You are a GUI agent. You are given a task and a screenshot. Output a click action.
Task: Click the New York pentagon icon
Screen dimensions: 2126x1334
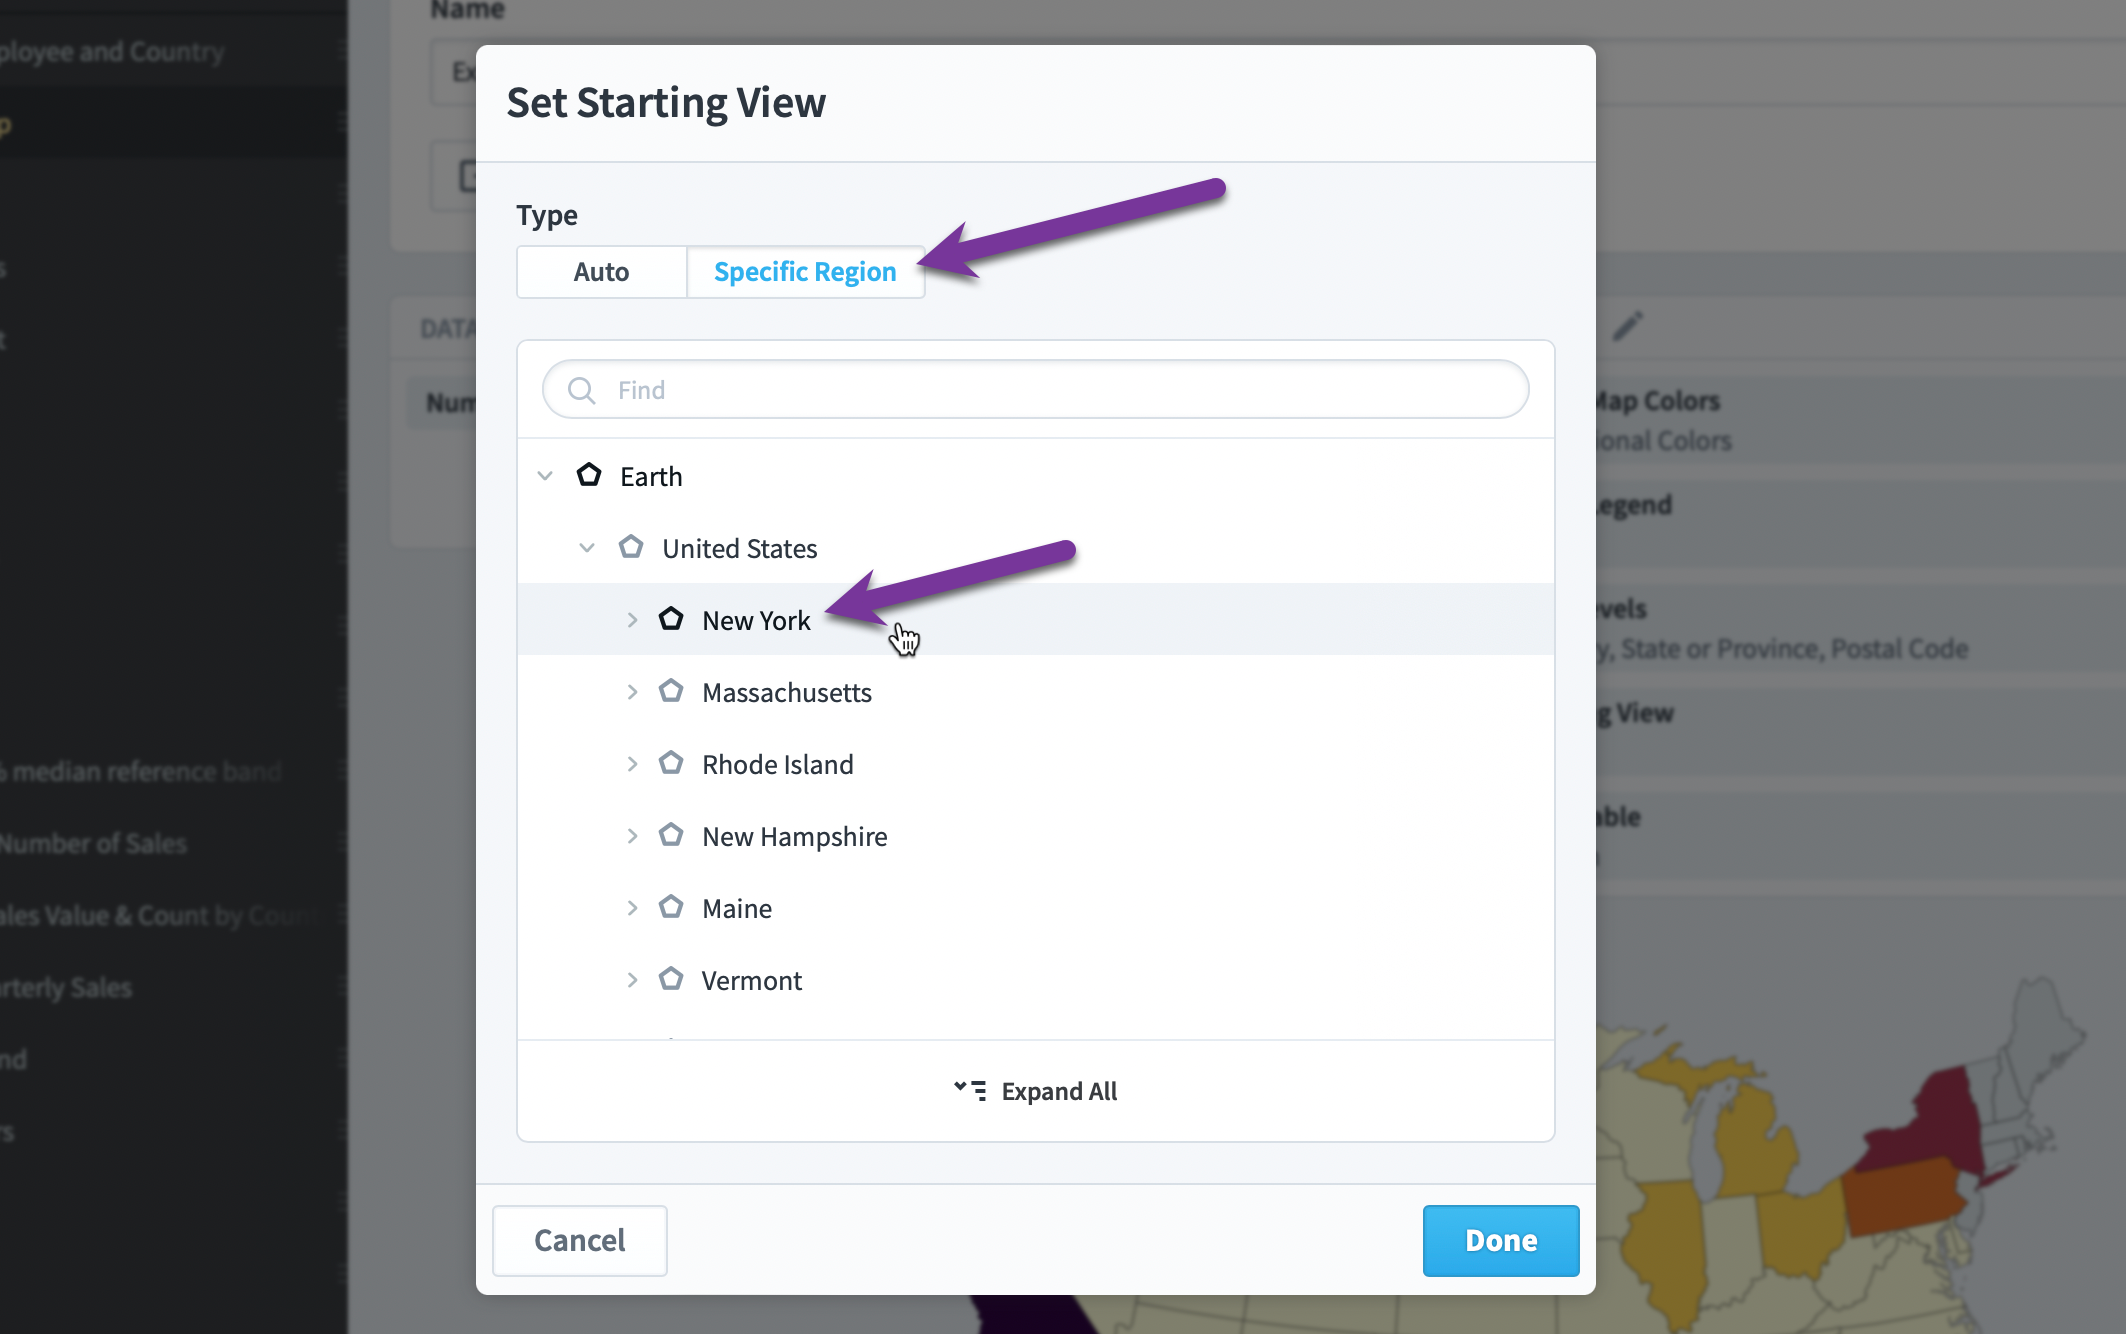[x=671, y=619]
